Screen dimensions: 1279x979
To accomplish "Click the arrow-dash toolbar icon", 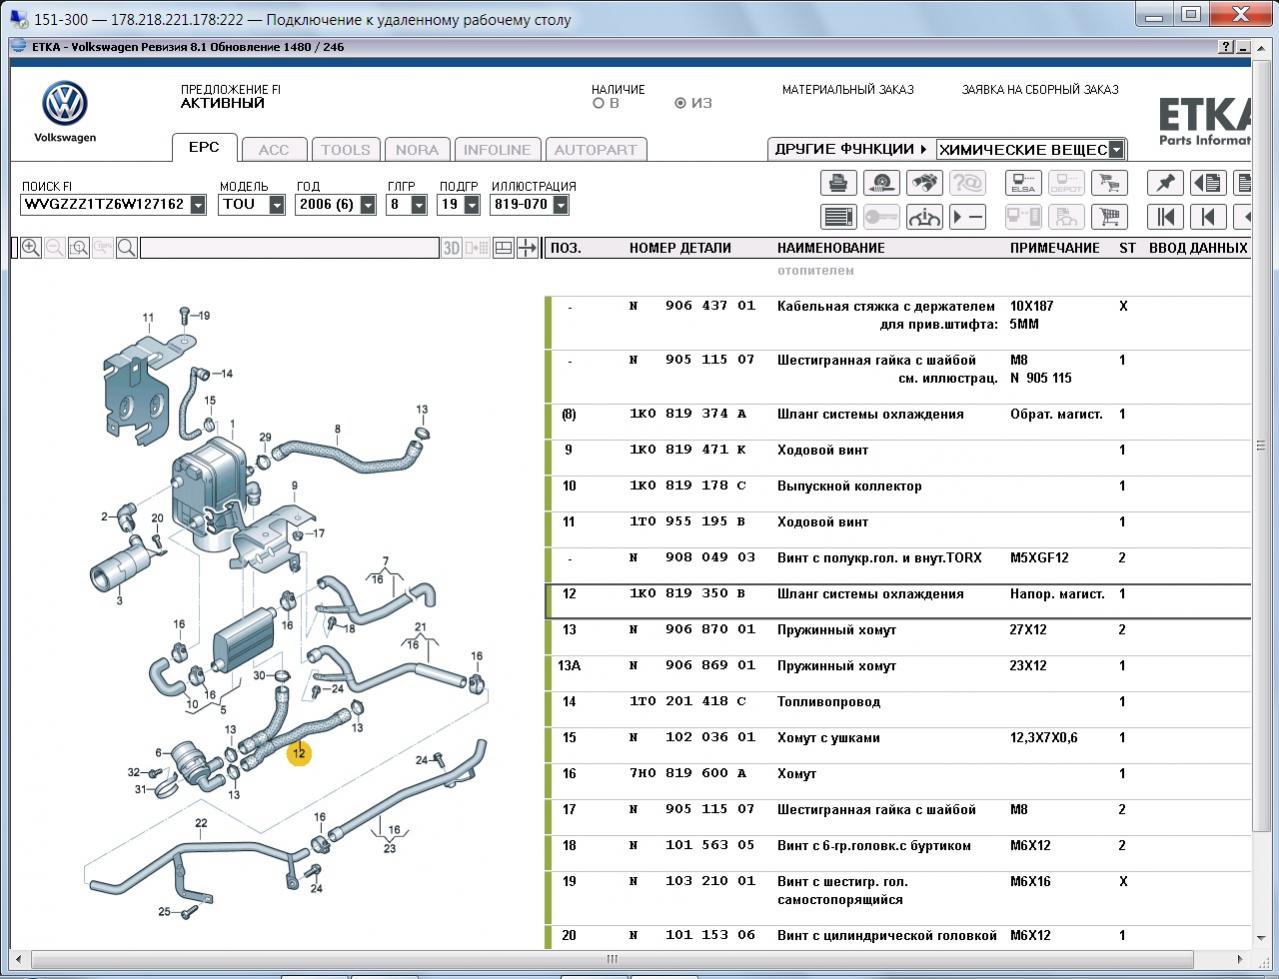I will tap(967, 216).
